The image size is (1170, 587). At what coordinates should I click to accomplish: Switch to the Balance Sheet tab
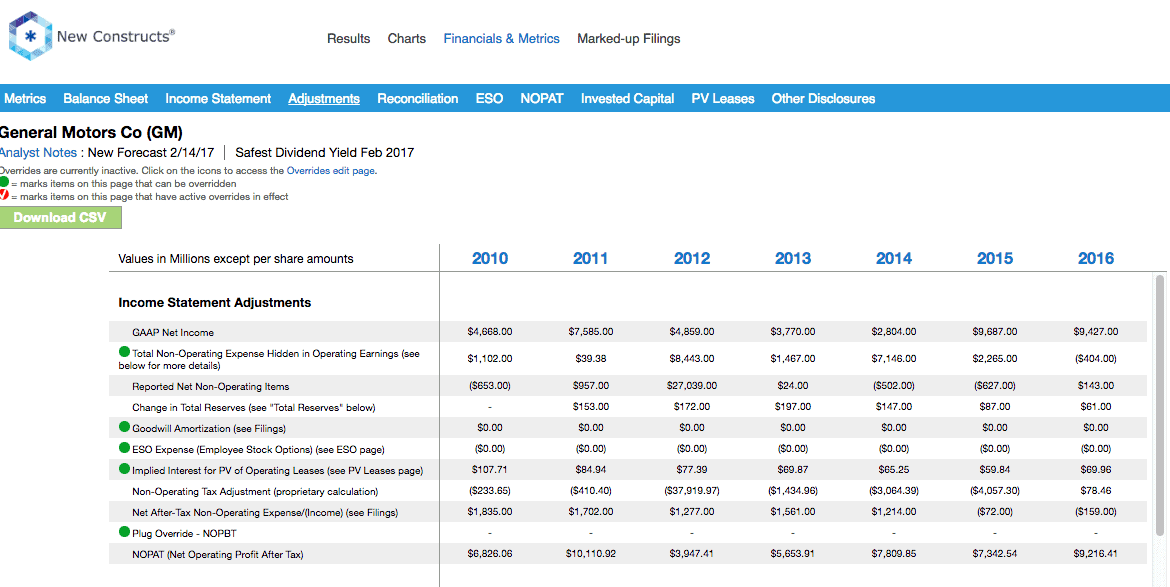(x=105, y=98)
